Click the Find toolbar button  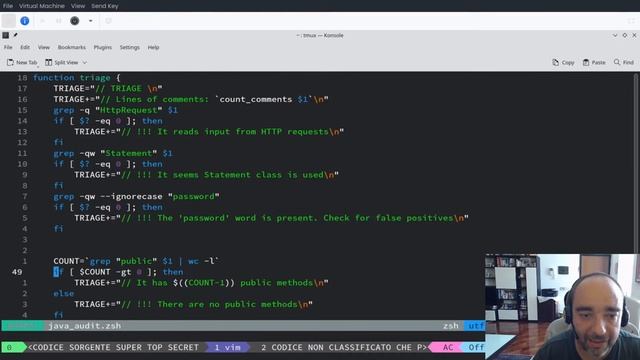tap(624, 62)
